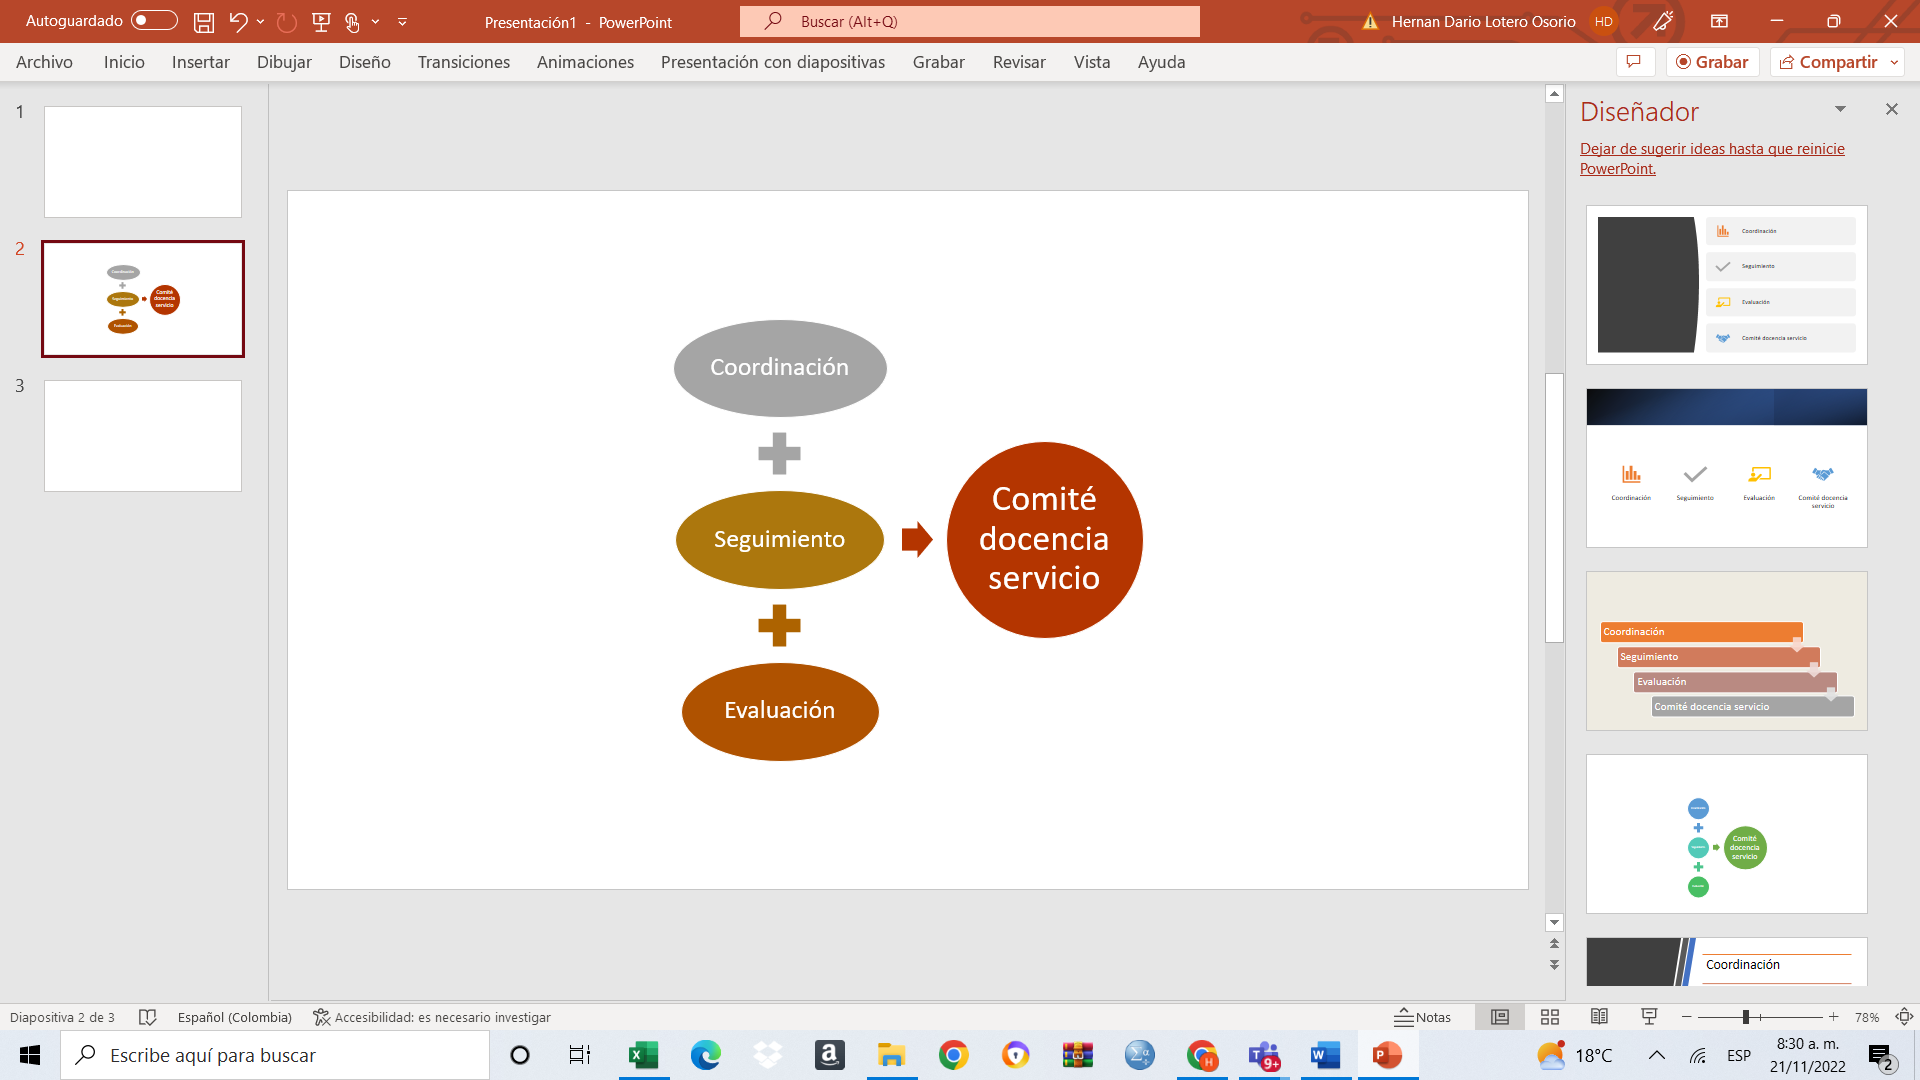
Task: Click the Español (Colombia) language indicator
Action: click(x=235, y=1017)
